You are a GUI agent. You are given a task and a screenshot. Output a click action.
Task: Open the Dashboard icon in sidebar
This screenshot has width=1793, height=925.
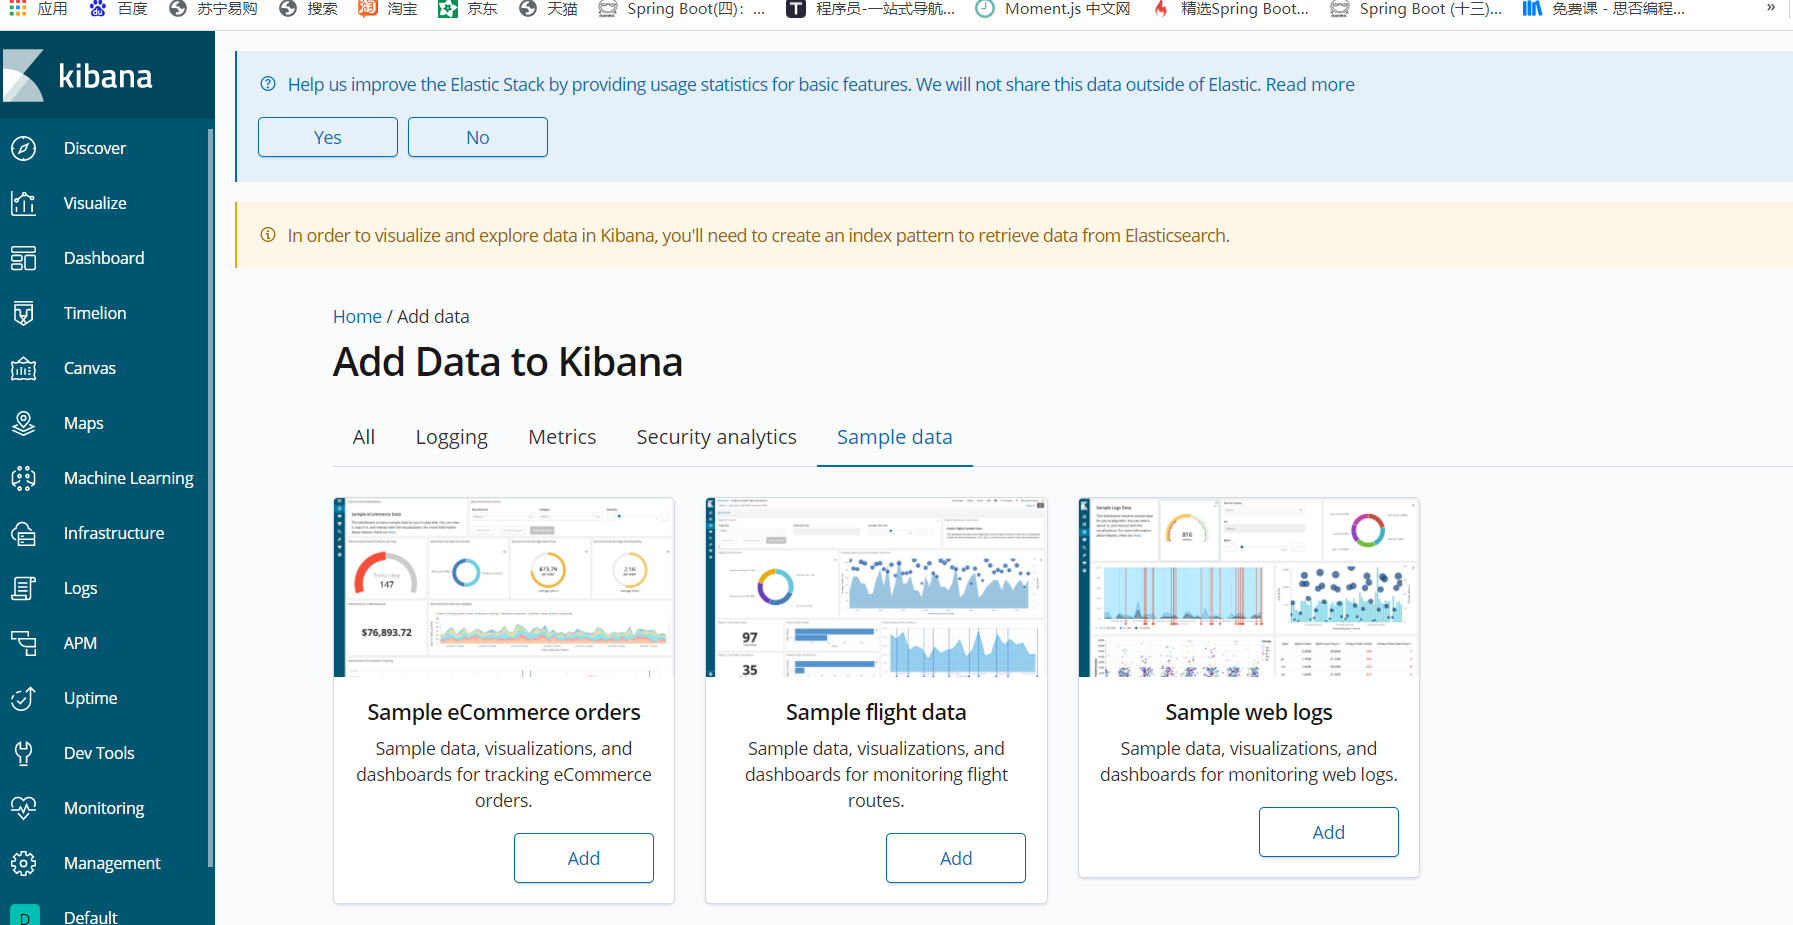click(24, 258)
